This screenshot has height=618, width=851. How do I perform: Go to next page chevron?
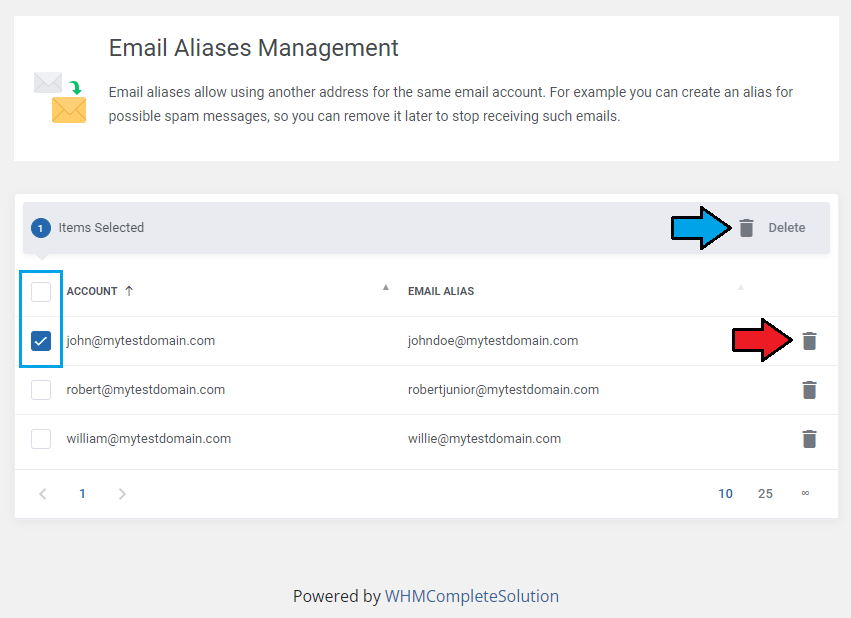pyautogui.click(x=122, y=494)
